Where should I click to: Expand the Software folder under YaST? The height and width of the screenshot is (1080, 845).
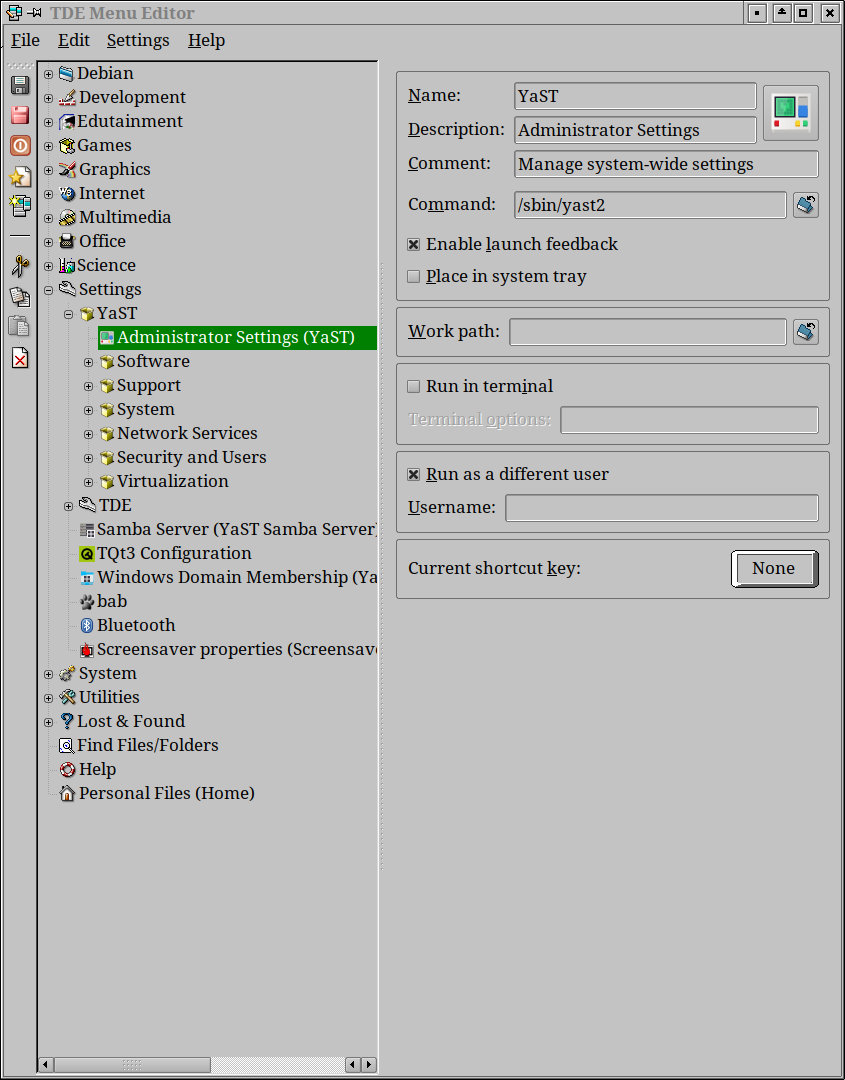pyautogui.click(x=88, y=362)
